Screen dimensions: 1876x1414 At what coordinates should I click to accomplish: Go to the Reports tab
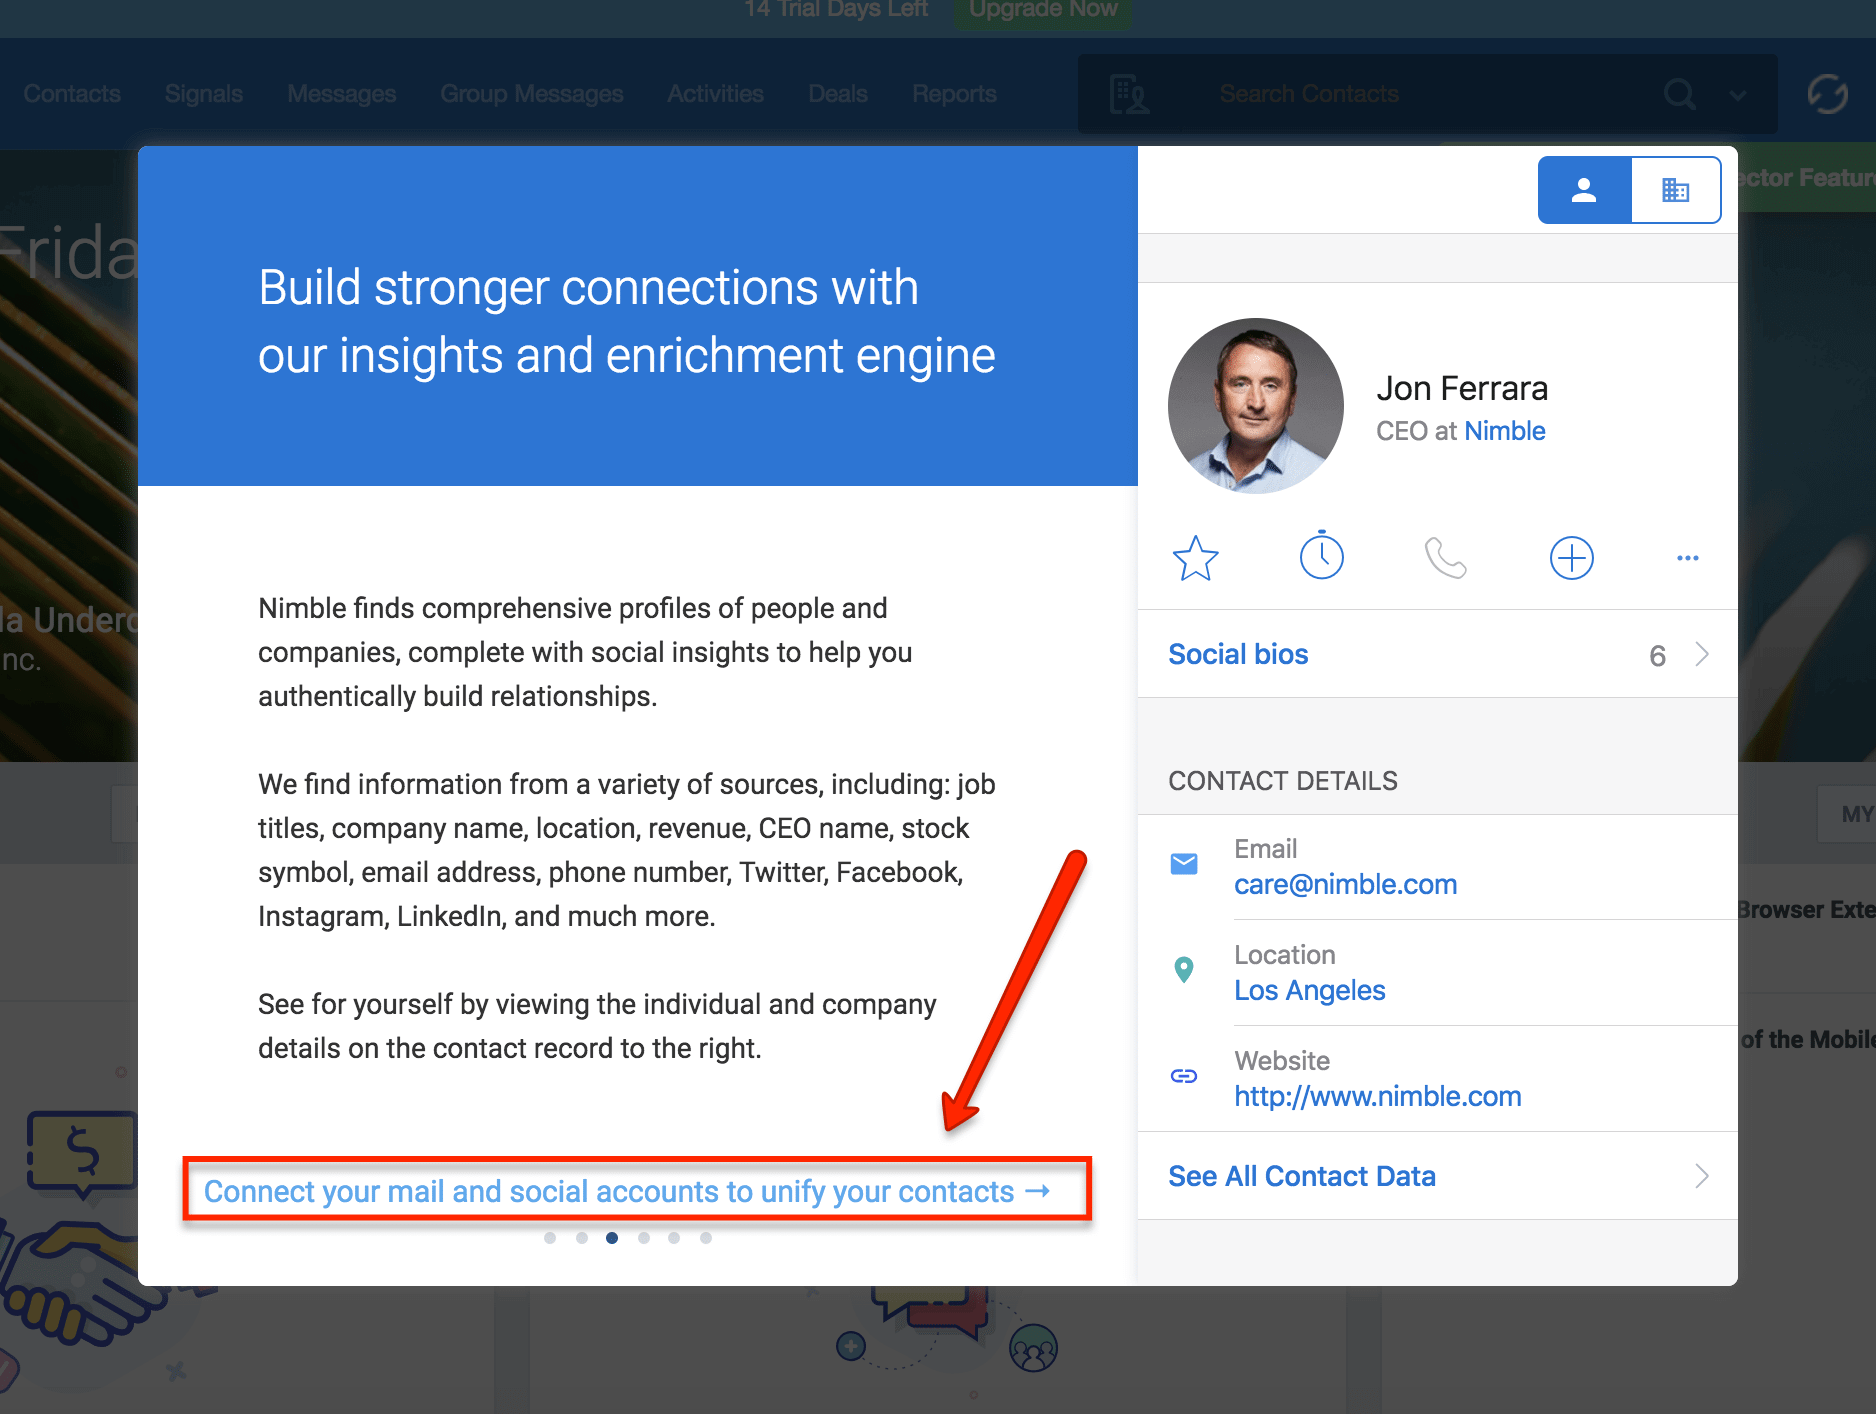tap(953, 94)
